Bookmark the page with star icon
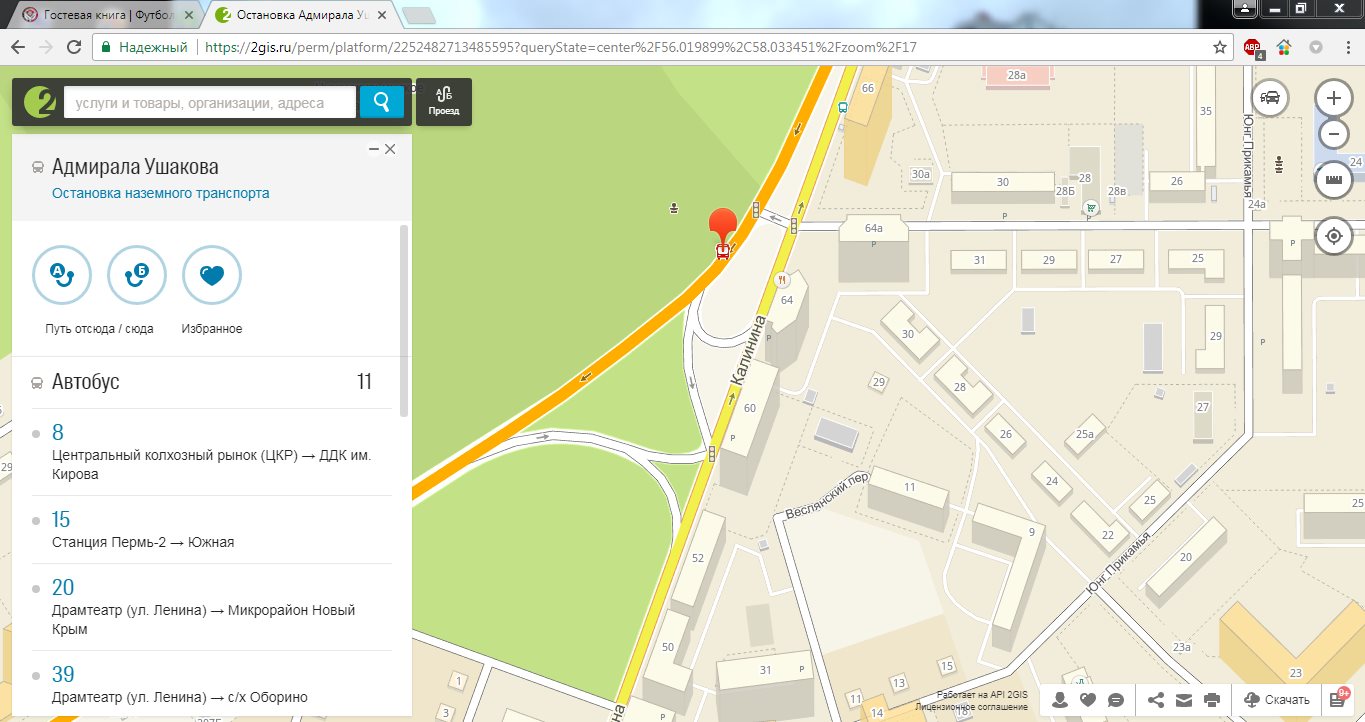This screenshot has width=1365, height=722. [1220, 47]
